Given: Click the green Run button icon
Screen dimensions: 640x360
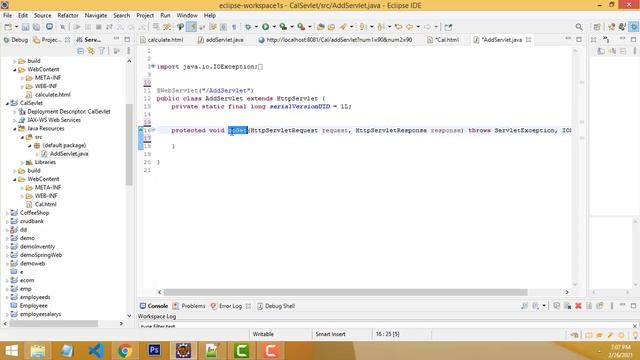Looking at the screenshot, I should point(265,27).
